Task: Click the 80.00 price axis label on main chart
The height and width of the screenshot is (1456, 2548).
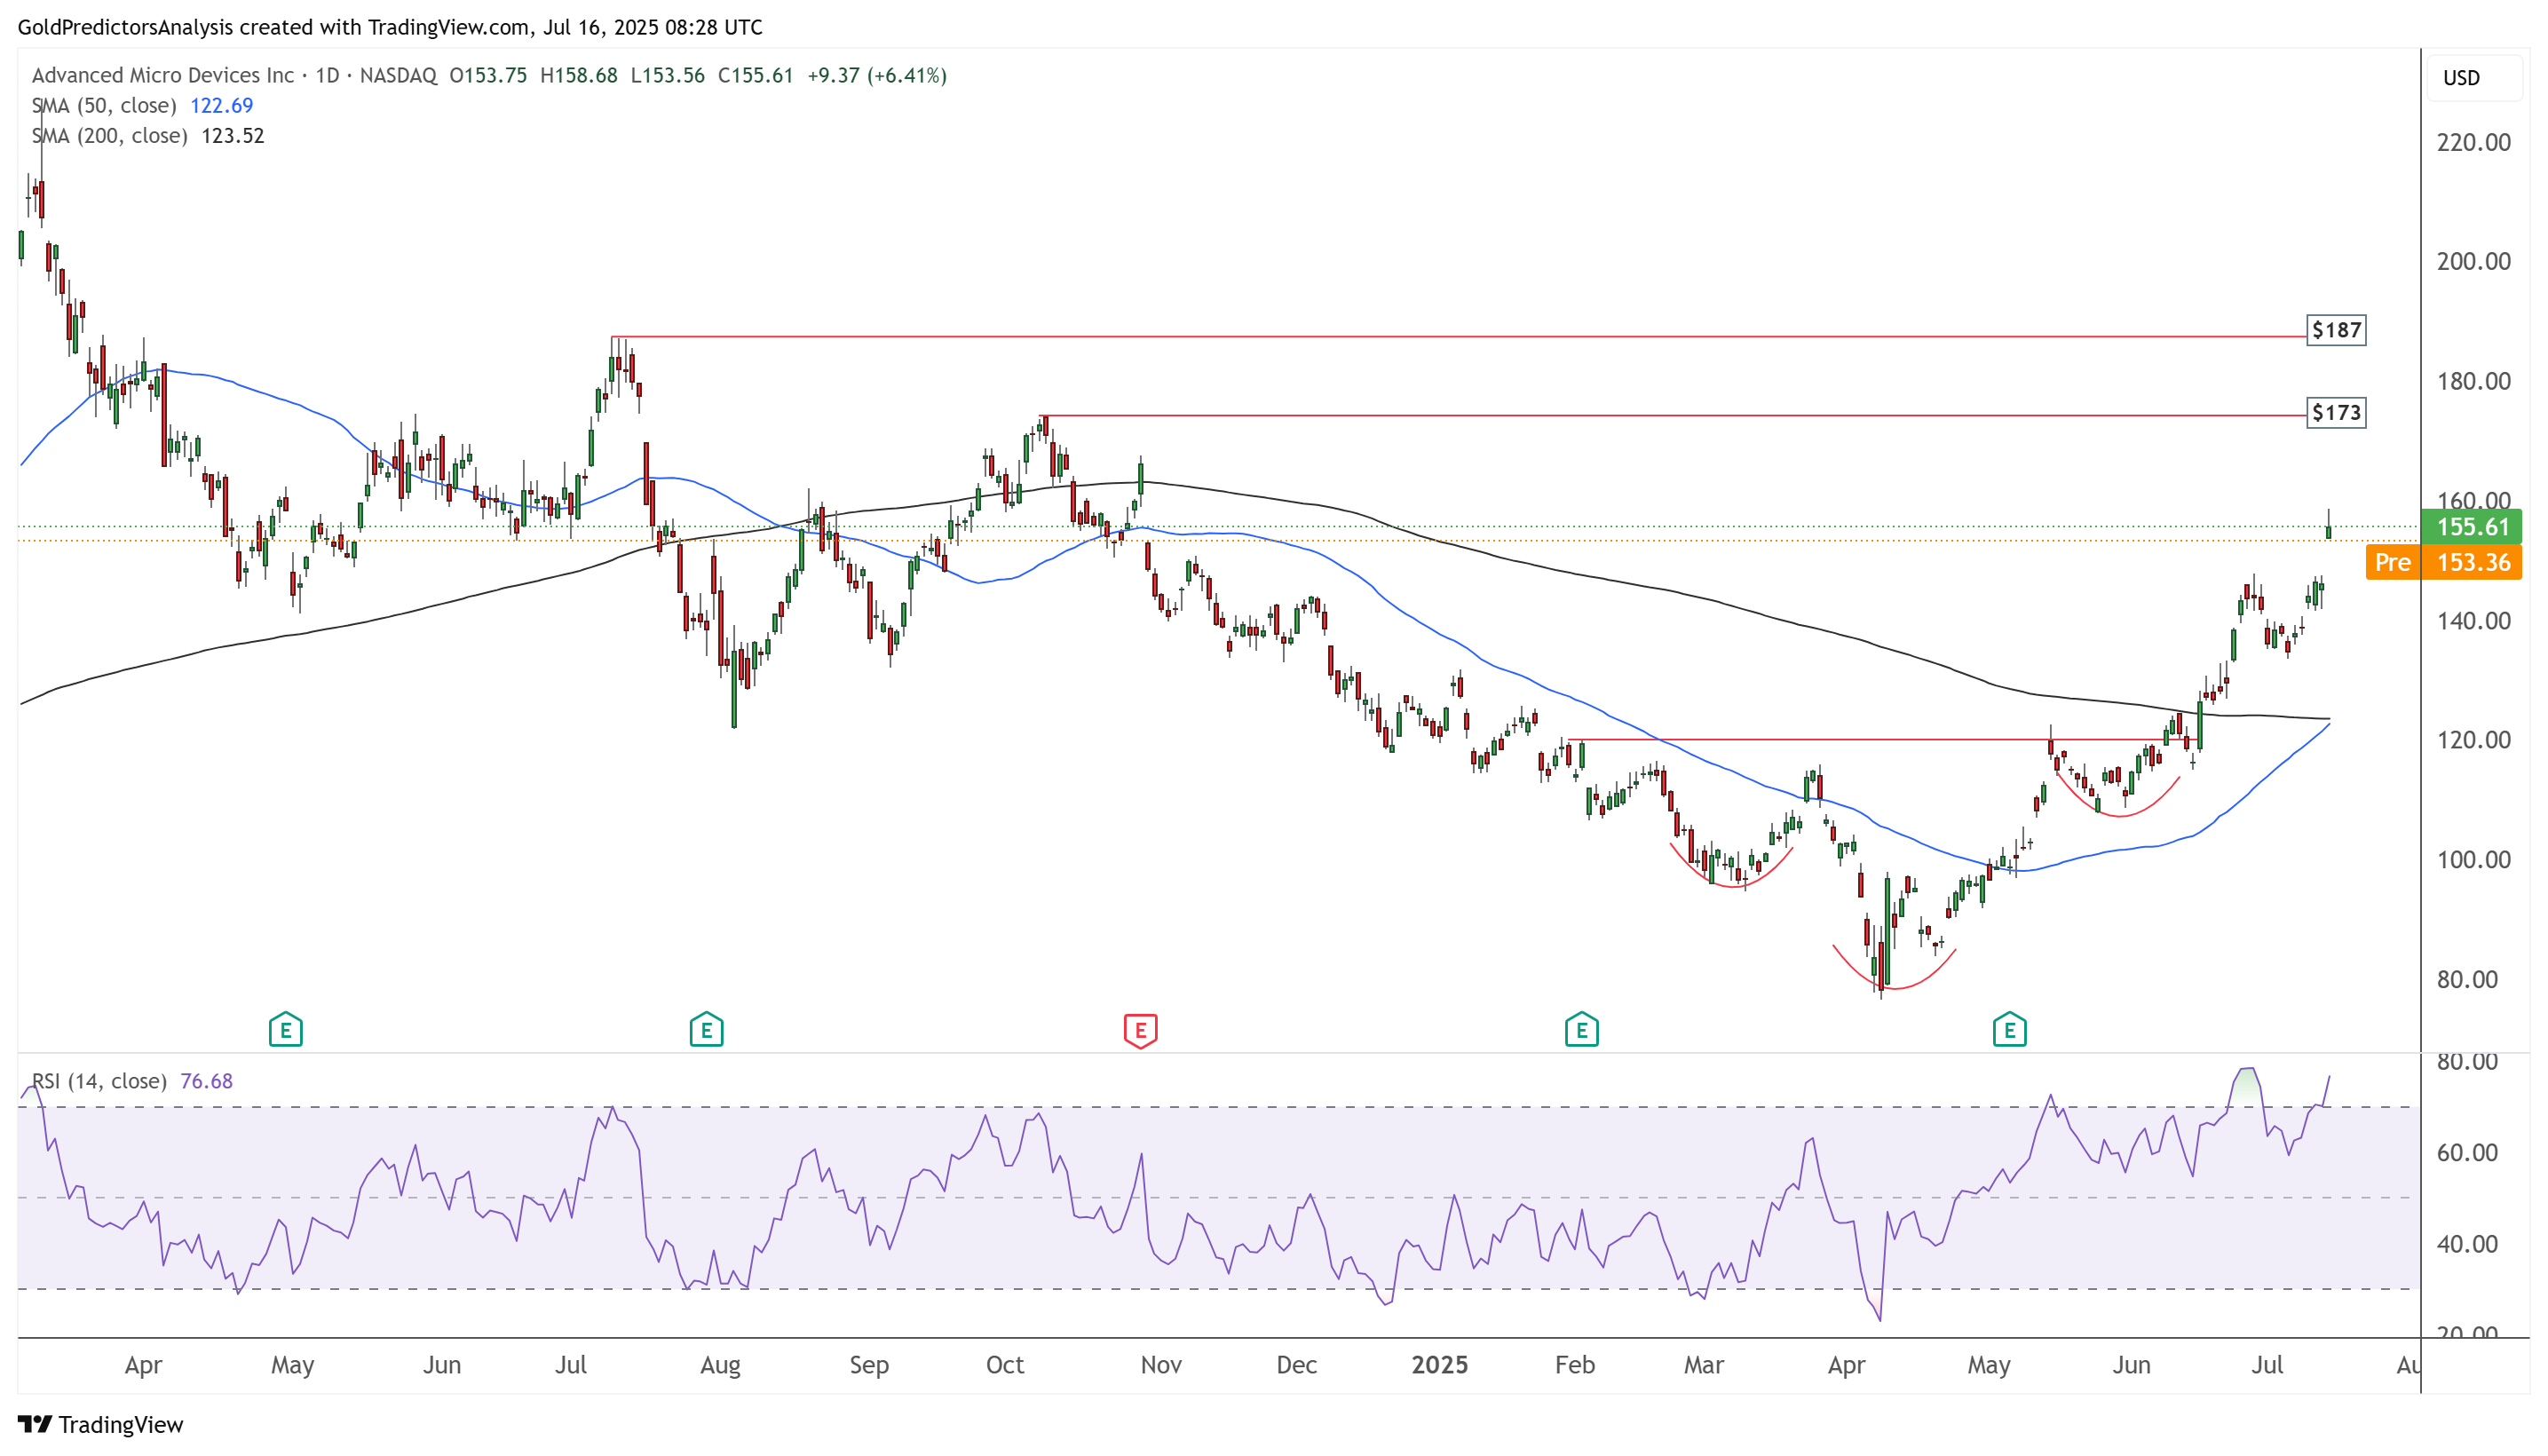Action: tap(2467, 979)
